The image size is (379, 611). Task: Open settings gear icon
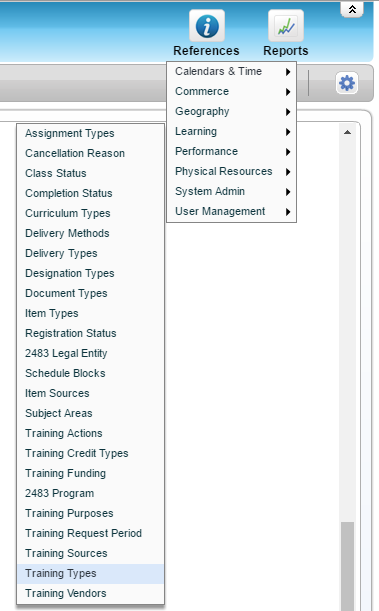click(x=347, y=83)
